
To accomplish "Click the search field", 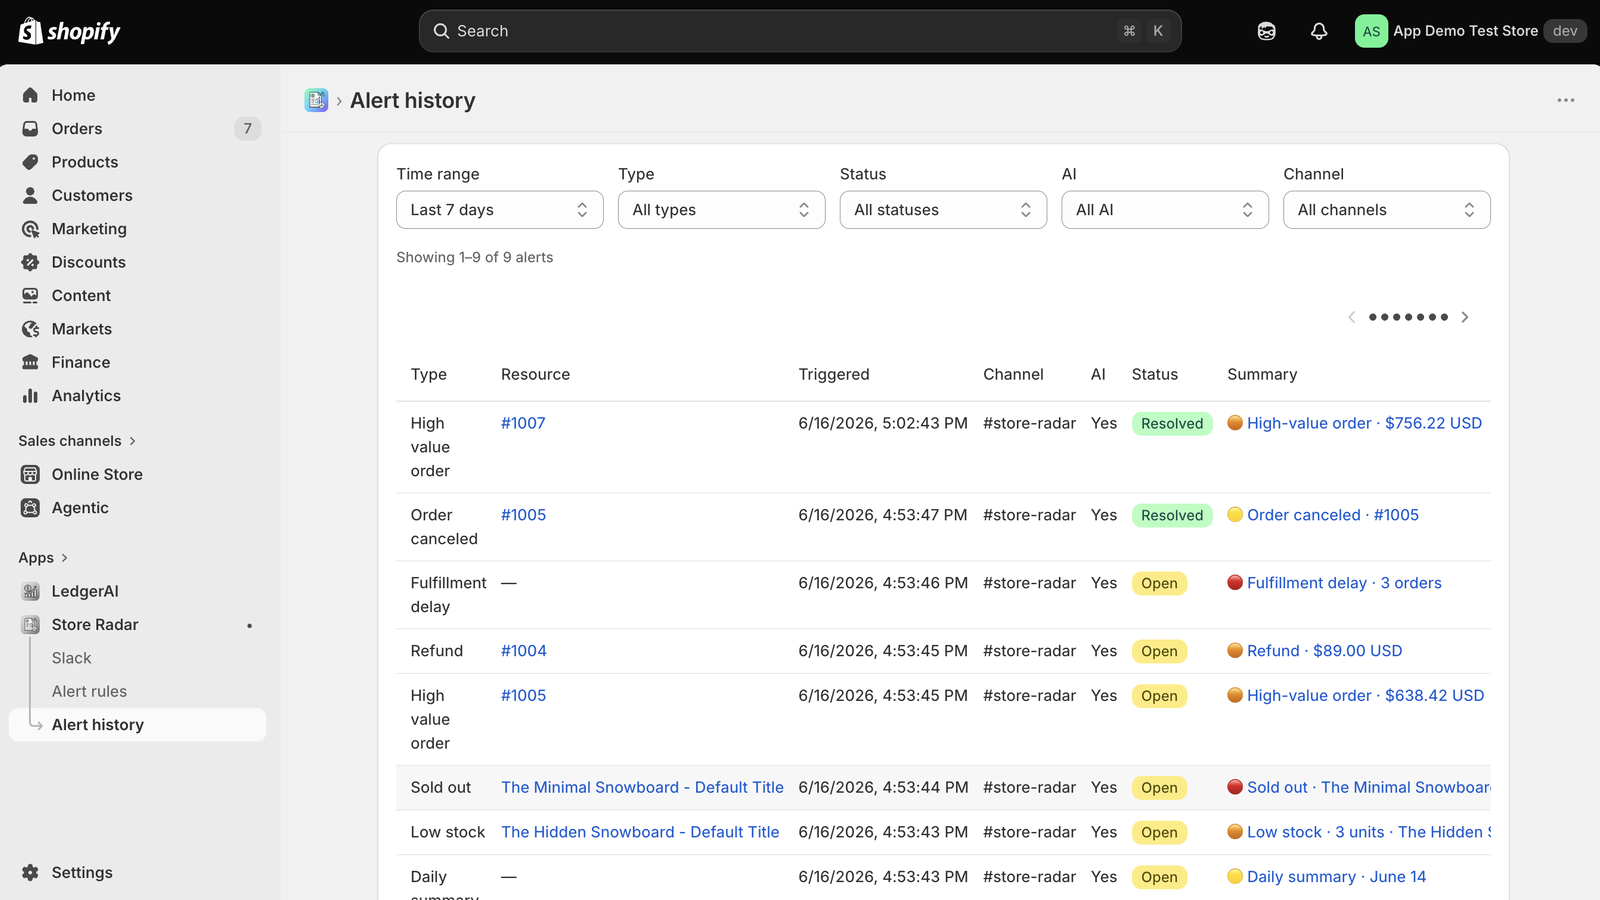I will pyautogui.click(x=800, y=31).
